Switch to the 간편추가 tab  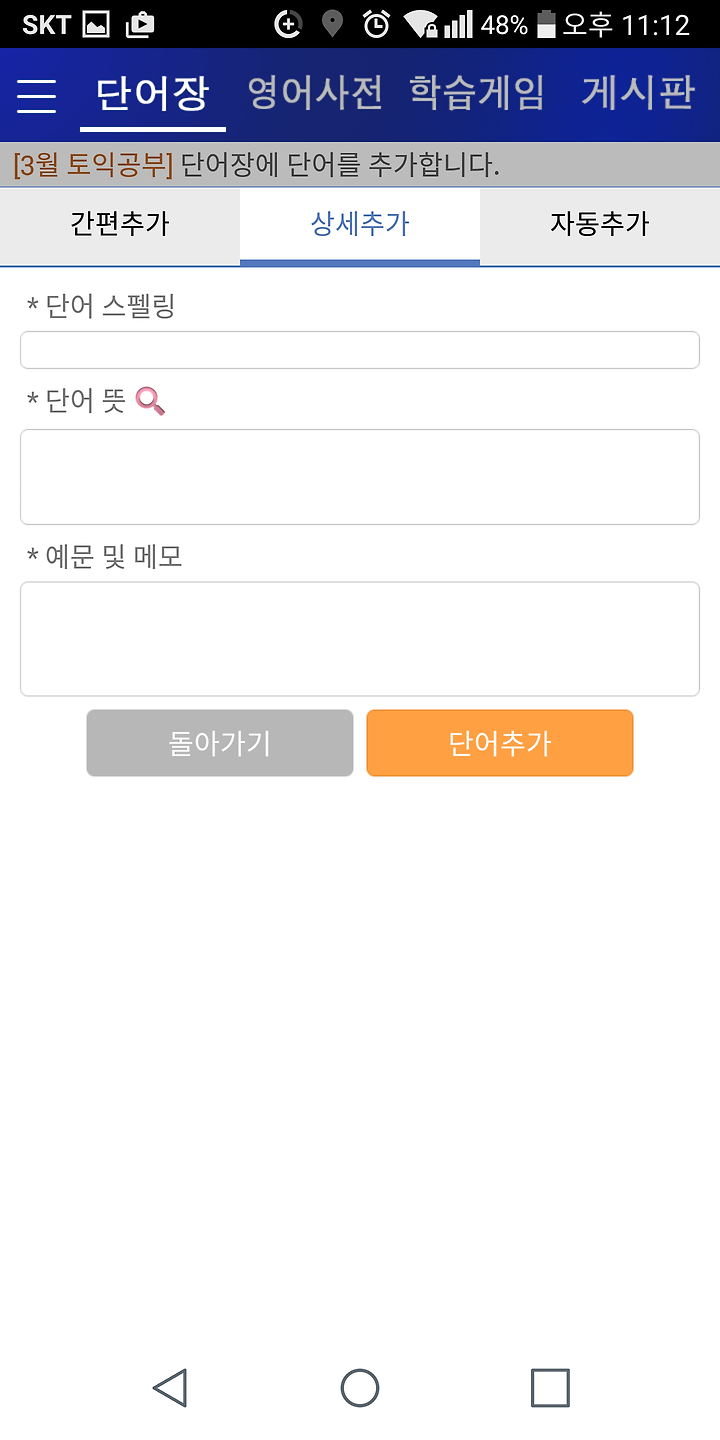(120, 224)
